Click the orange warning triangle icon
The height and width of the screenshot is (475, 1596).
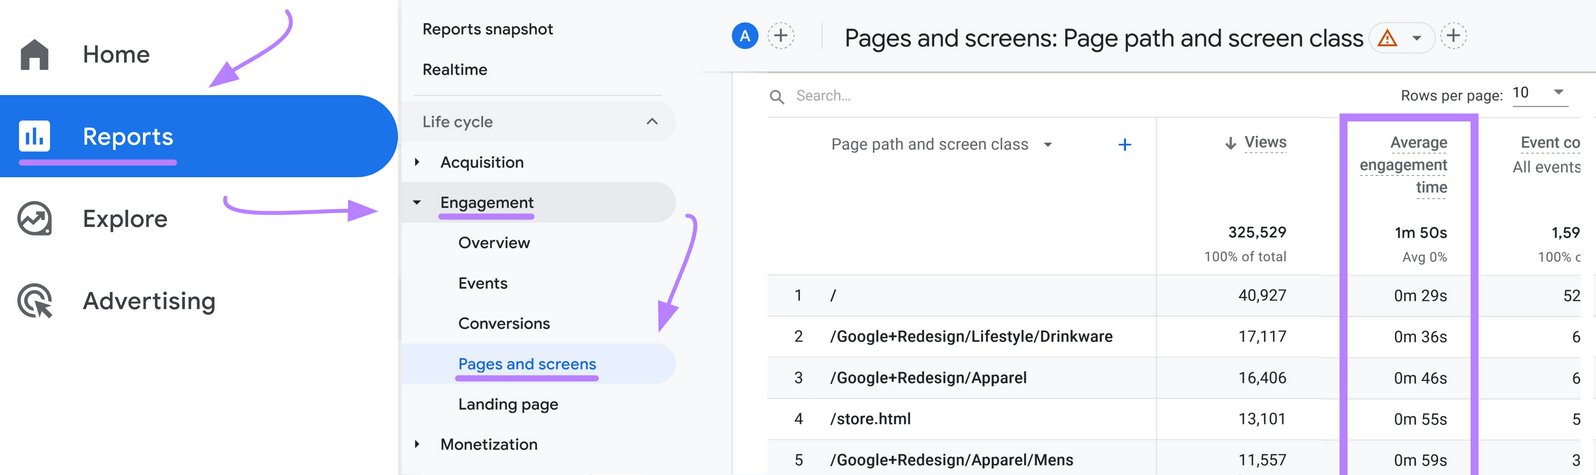pos(1387,38)
